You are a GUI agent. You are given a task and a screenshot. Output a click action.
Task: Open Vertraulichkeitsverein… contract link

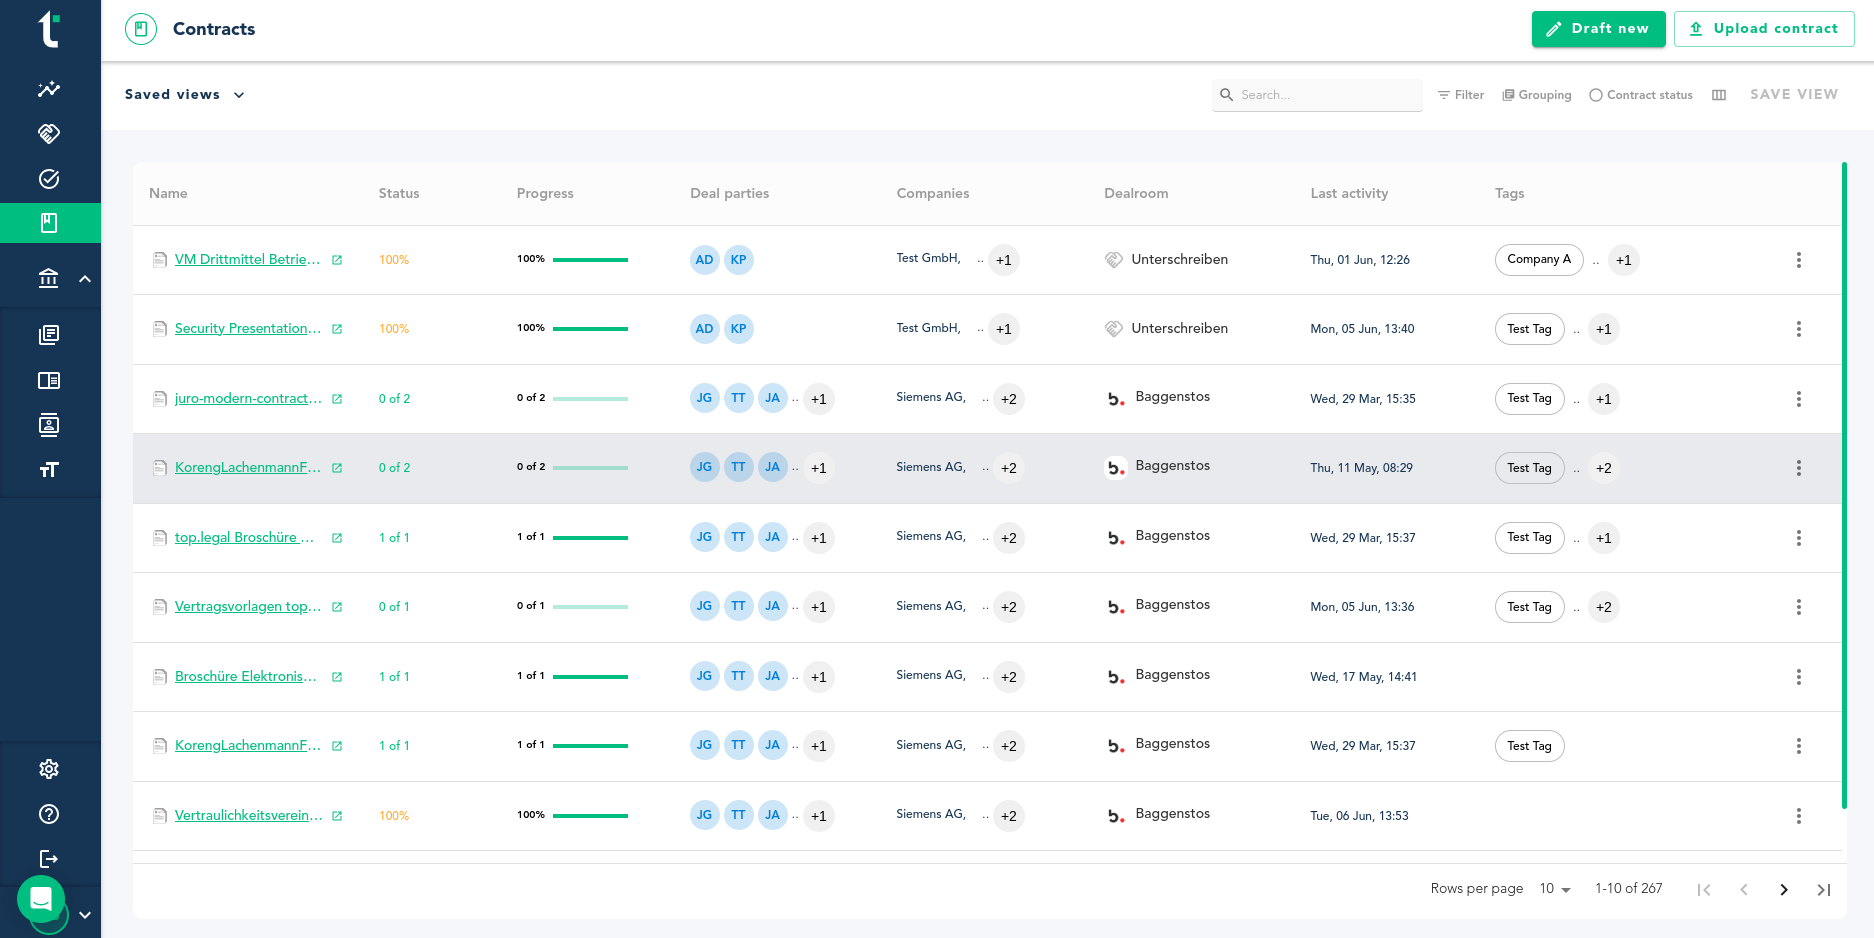click(x=248, y=815)
